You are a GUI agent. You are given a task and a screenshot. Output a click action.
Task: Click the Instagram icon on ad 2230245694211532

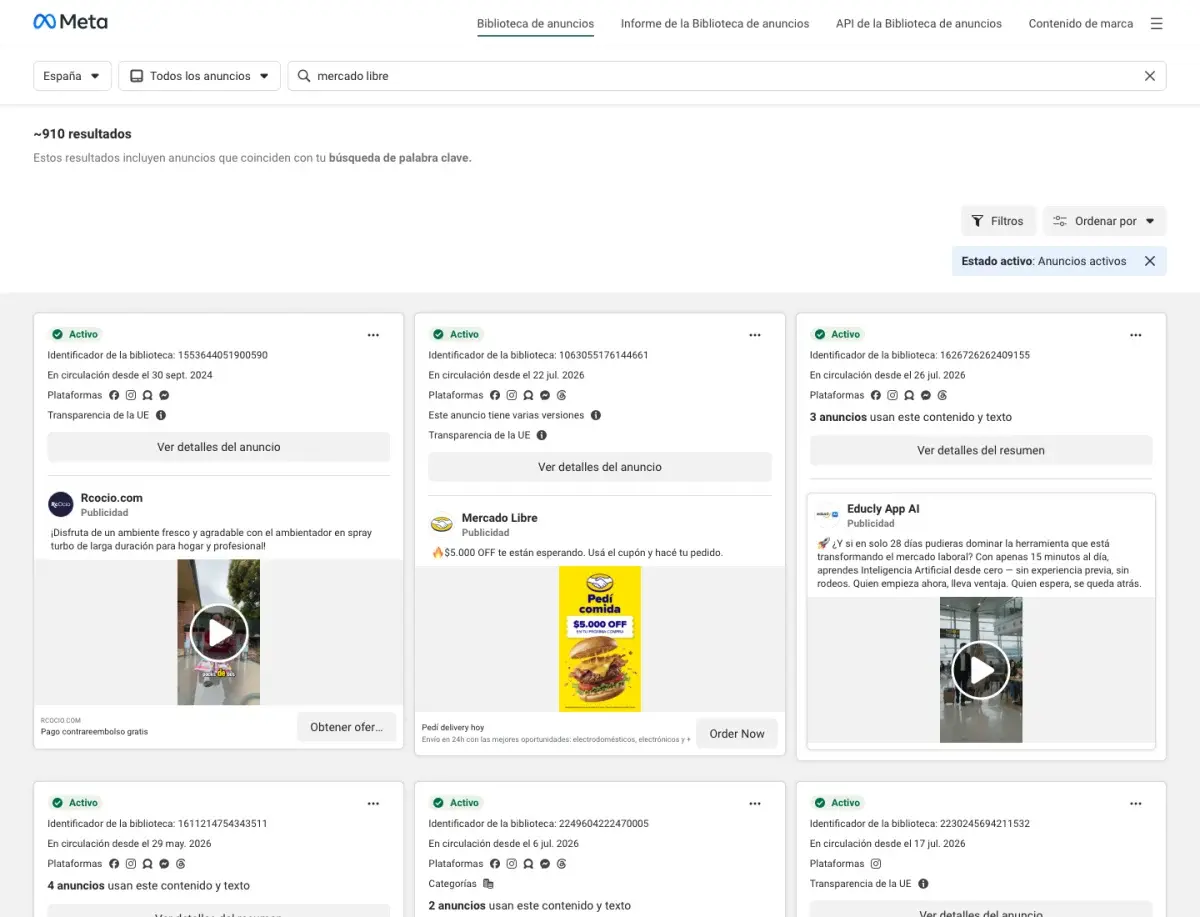[x=876, y=864]
